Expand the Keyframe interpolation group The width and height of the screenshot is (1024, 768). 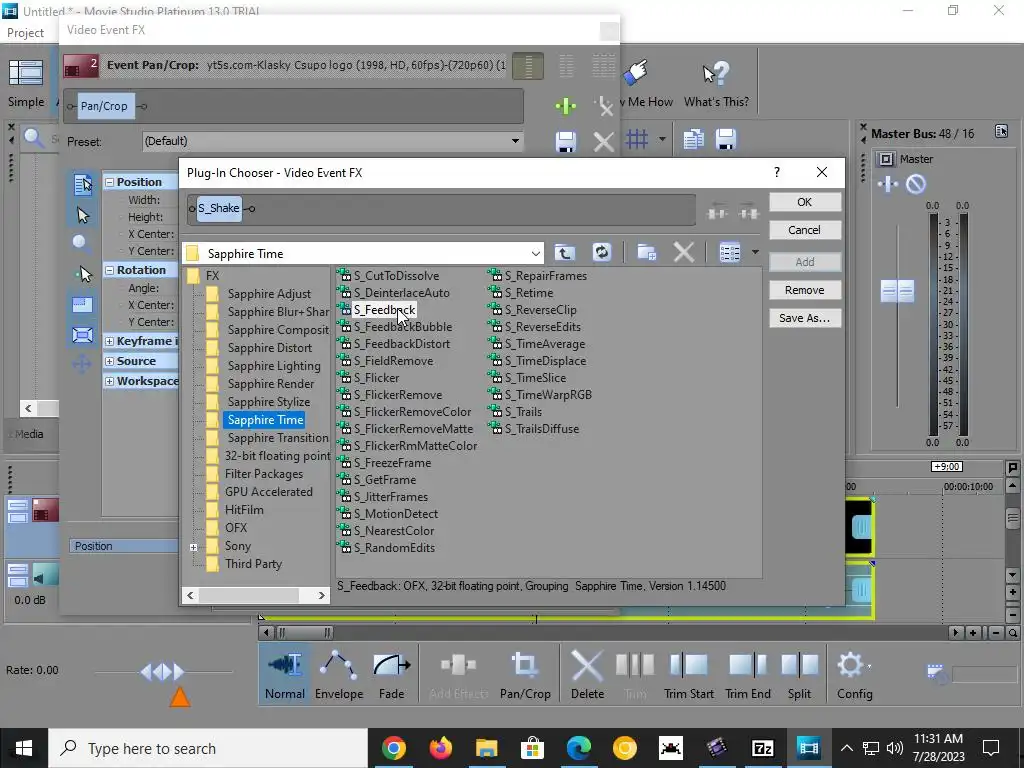click(110, 342)
